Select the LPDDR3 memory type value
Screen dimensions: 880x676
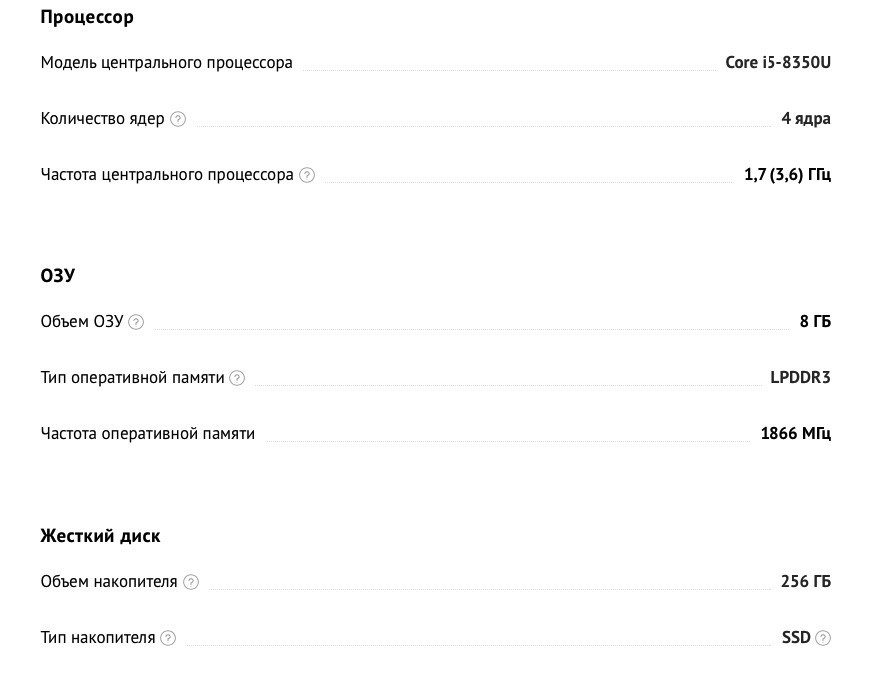800,378
